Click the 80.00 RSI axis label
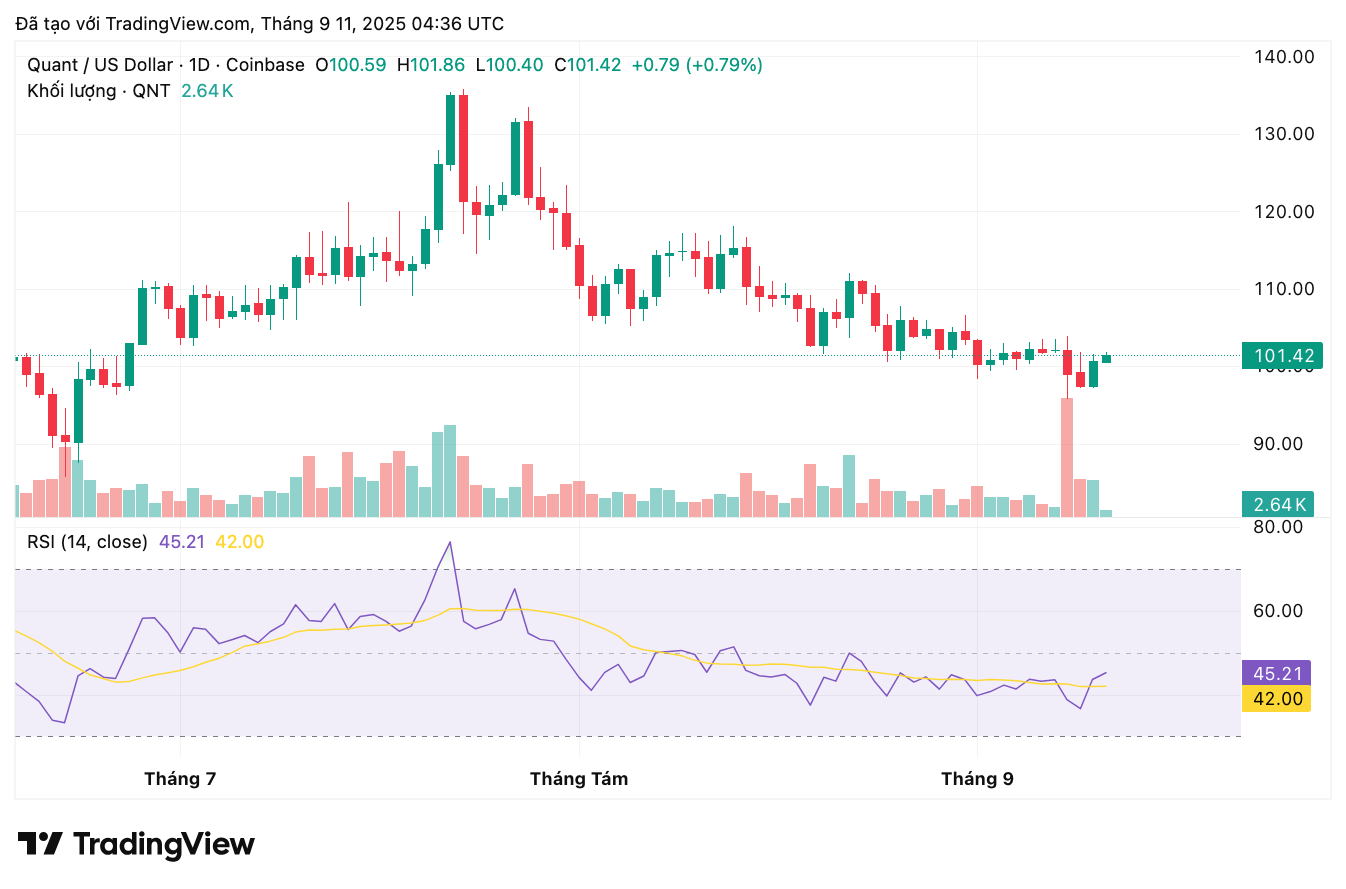The width and height of the screenshot is (1346, 889). (x=1284, y=527)
